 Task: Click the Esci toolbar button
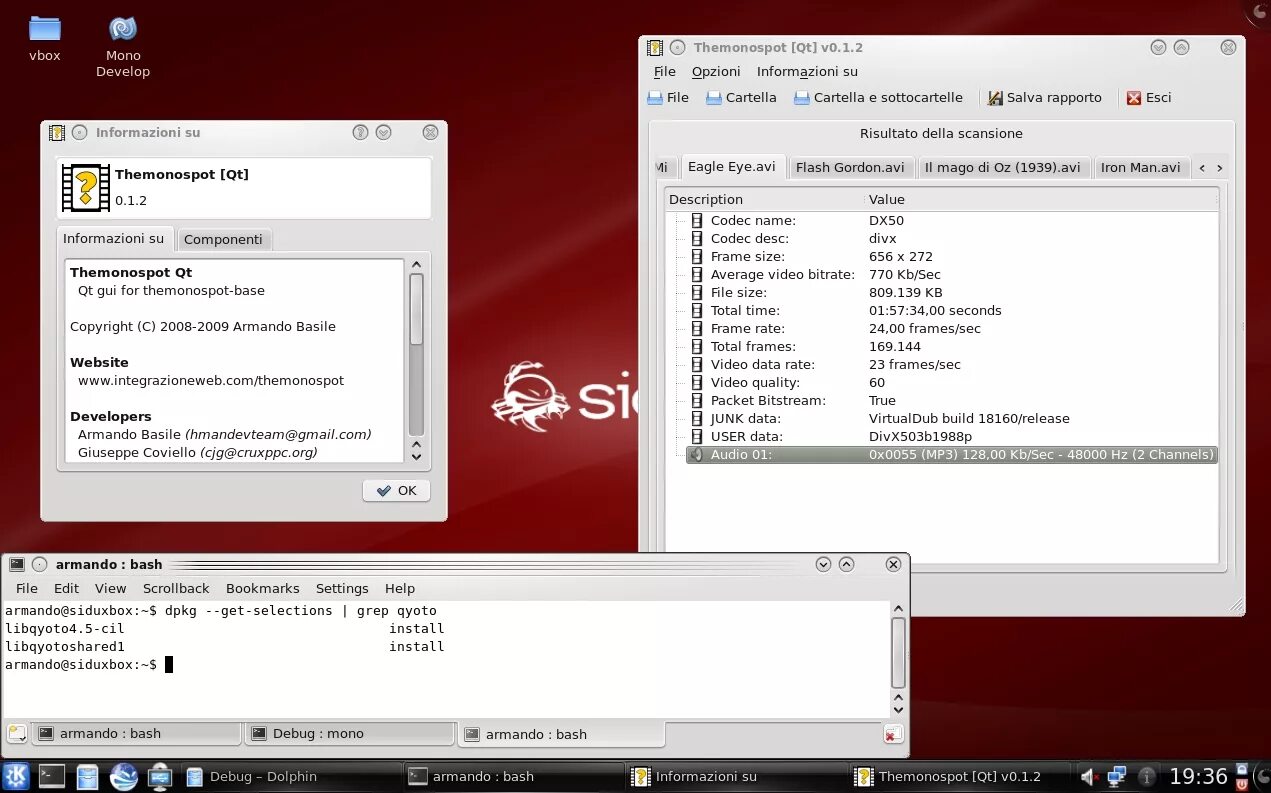click(x=1148, y=98)
